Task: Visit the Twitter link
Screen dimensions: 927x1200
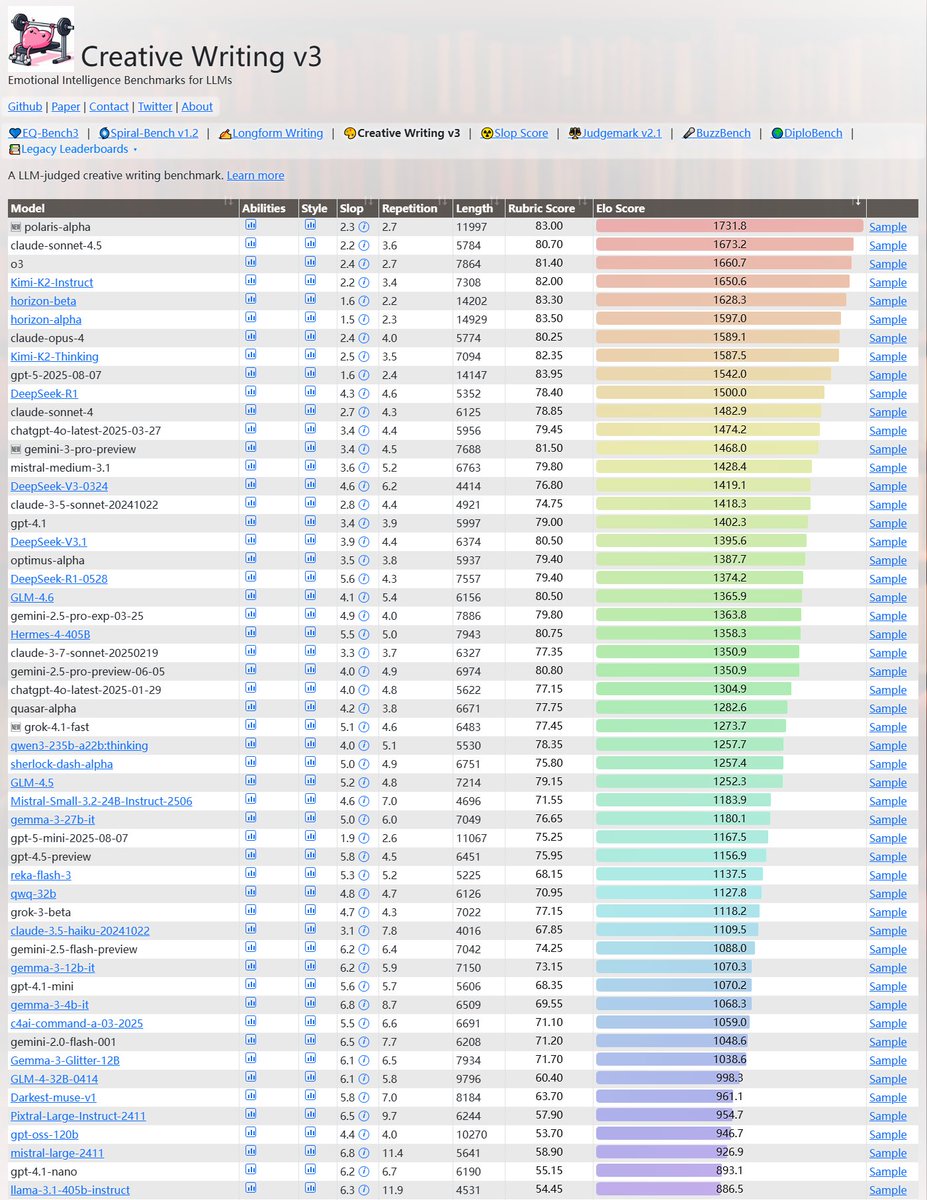Action: tap(155, 106)
